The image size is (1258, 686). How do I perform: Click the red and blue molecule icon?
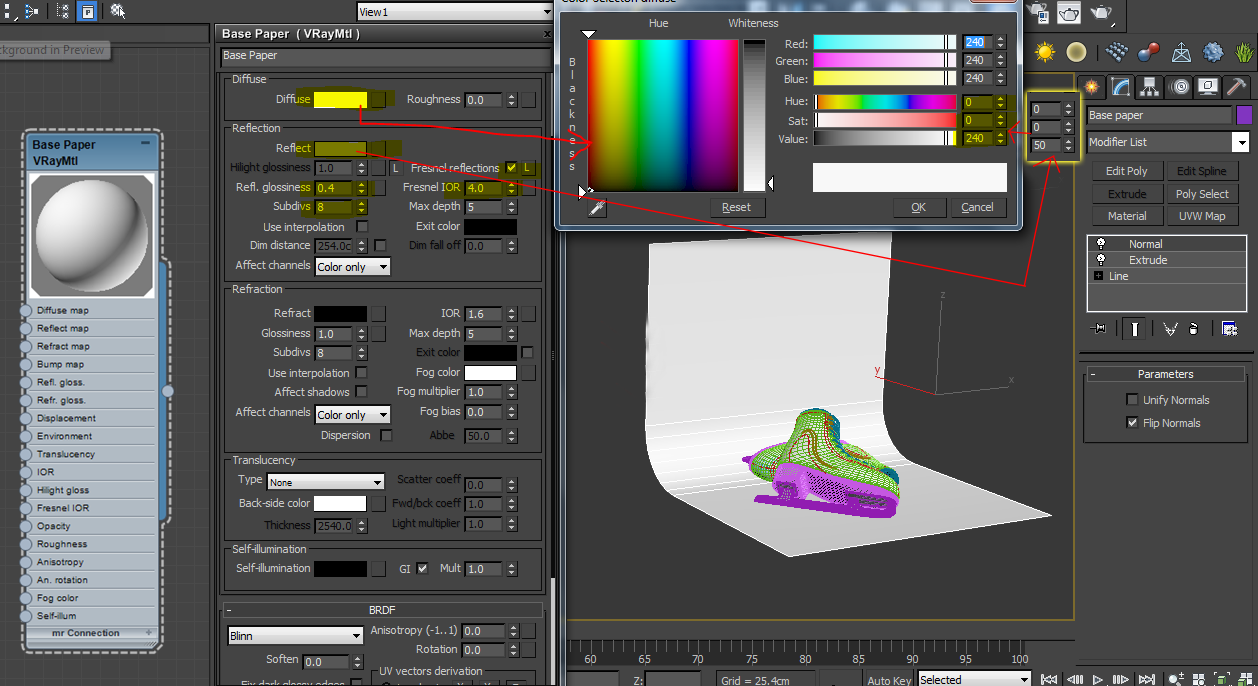pyautogui.click(x=1149, y=52)
